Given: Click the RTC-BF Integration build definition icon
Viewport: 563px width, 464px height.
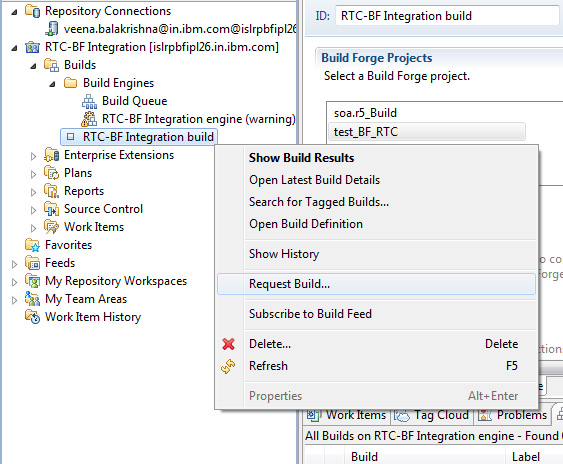Looking at the screenshot, I should tap(70, 136).
